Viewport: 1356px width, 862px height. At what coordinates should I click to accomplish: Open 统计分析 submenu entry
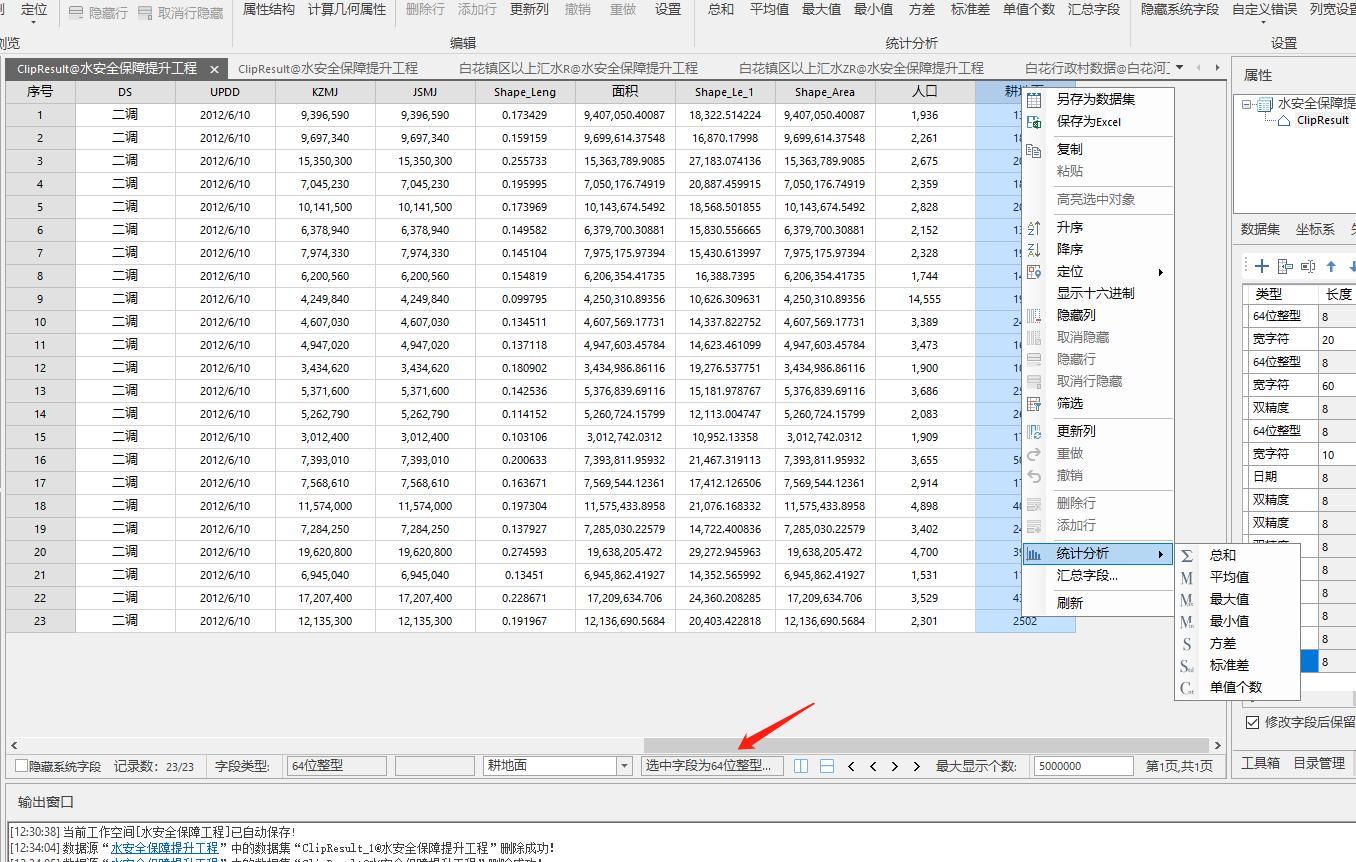click(1097, 554)
